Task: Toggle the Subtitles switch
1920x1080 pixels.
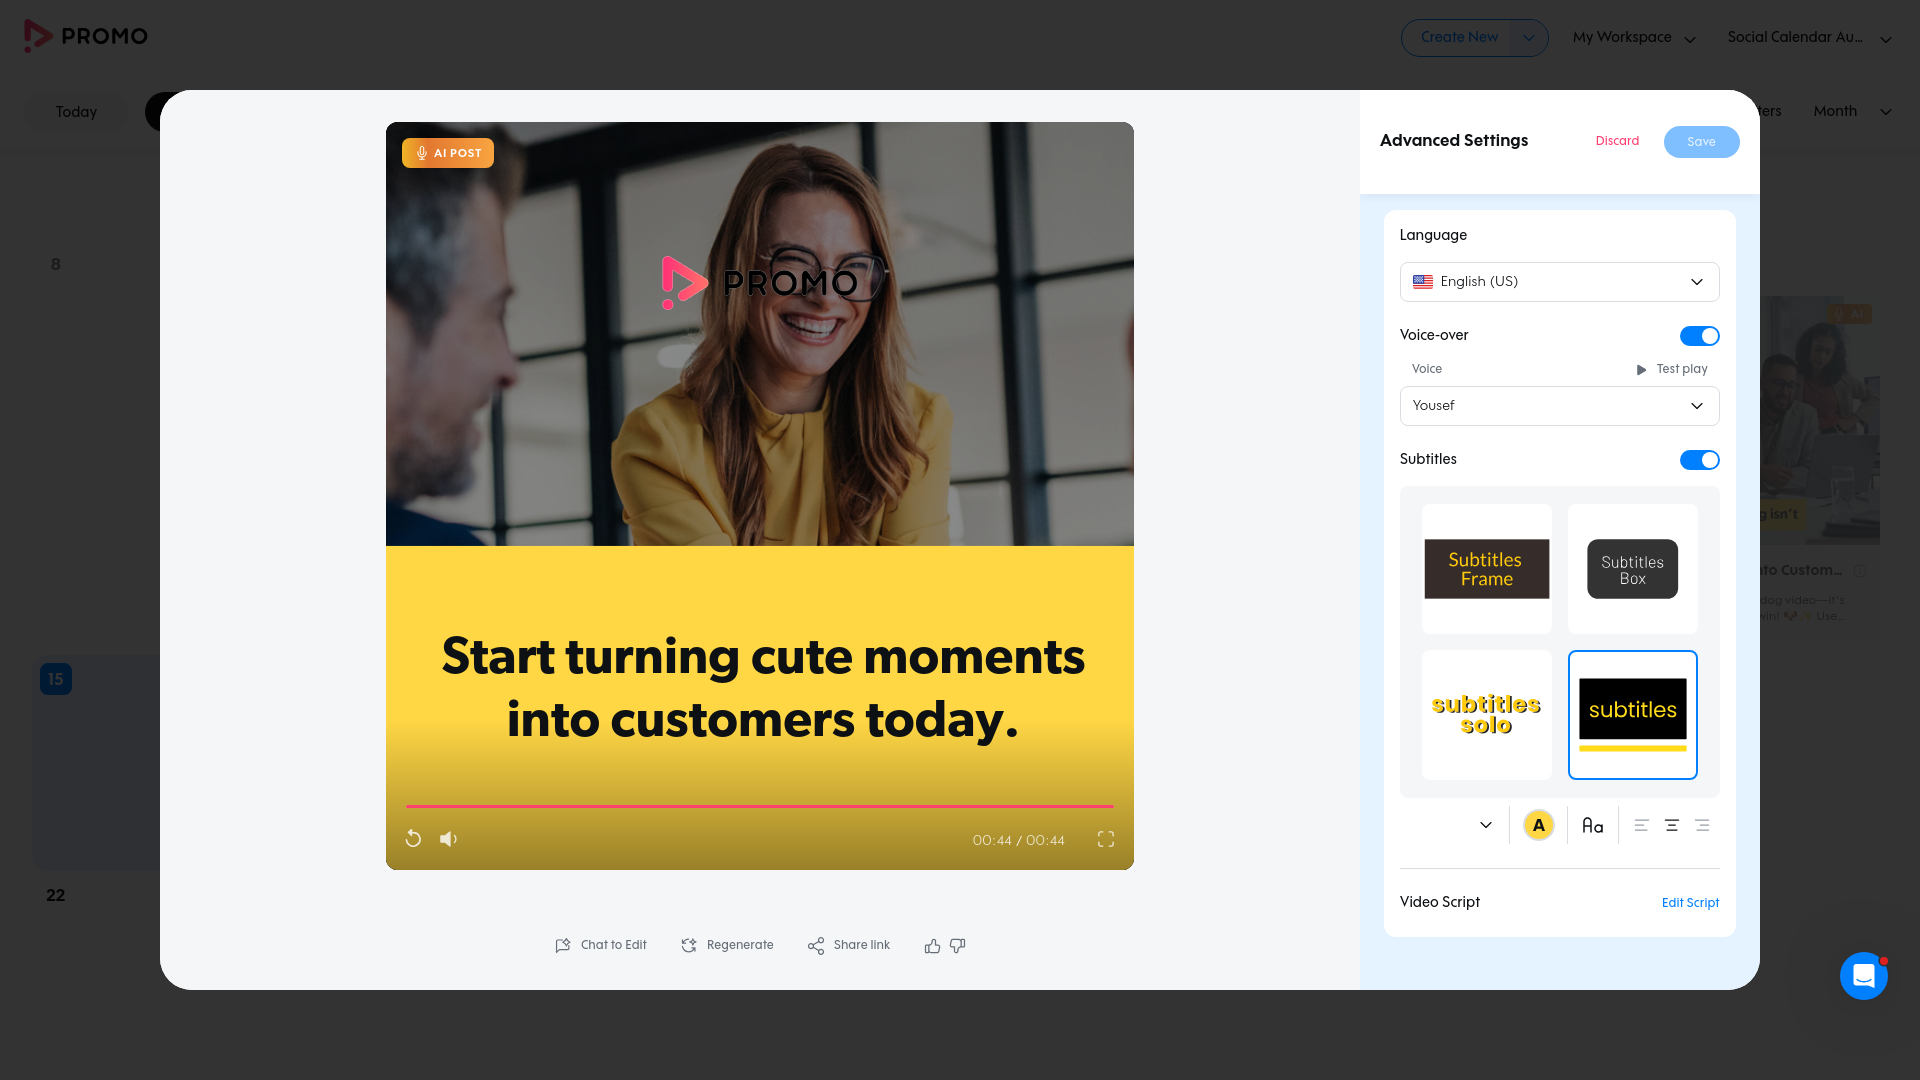Action: coord(1699,460)
